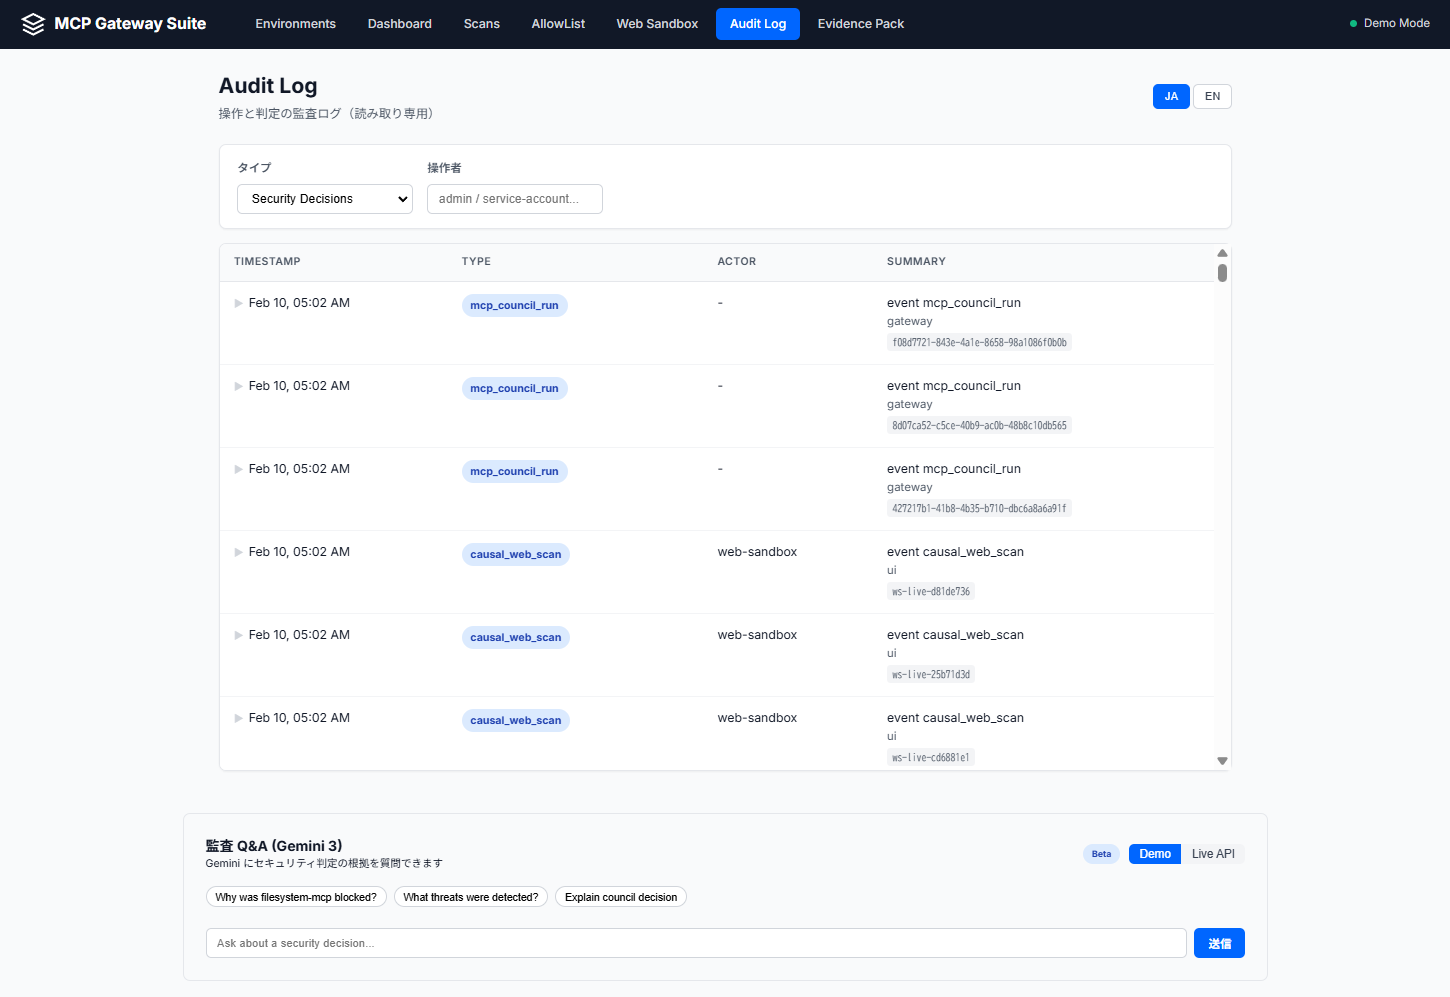Viewport: 1450px width, 997px height.
Task: Click causal_web_scan badge in ws-live-25b71d3d row
Action: click(516, 637)
